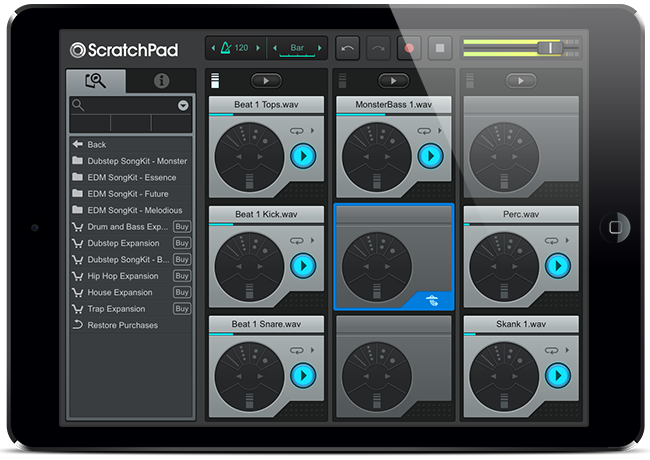Buy the Dubstep SongKit - B... pack
Screen dimensions: 650x460
click(x=182, y=259)
